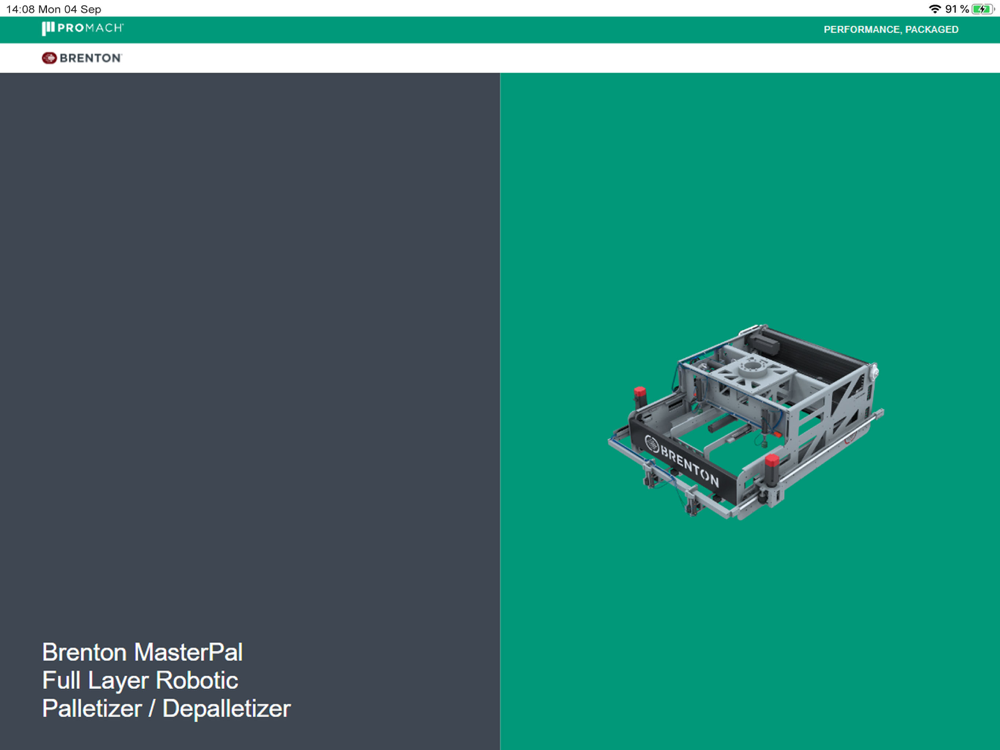
Task: Select the MasterPal machine 3D render
Action: (x=746, y=422)
